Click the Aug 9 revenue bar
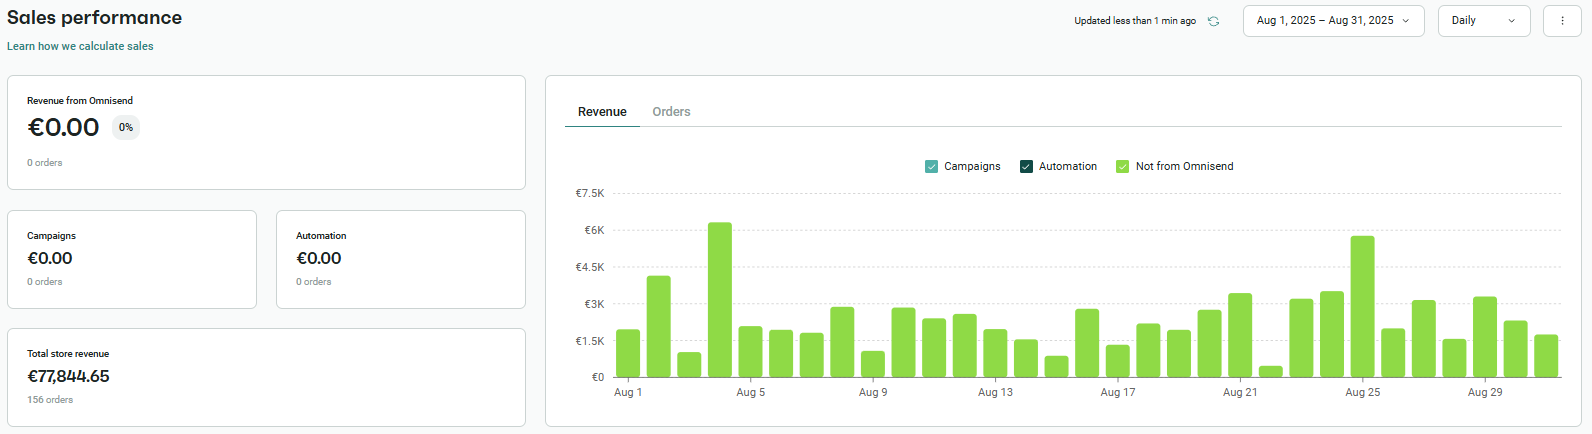This screenshot has width=1592, height=434. click(873, 364)
